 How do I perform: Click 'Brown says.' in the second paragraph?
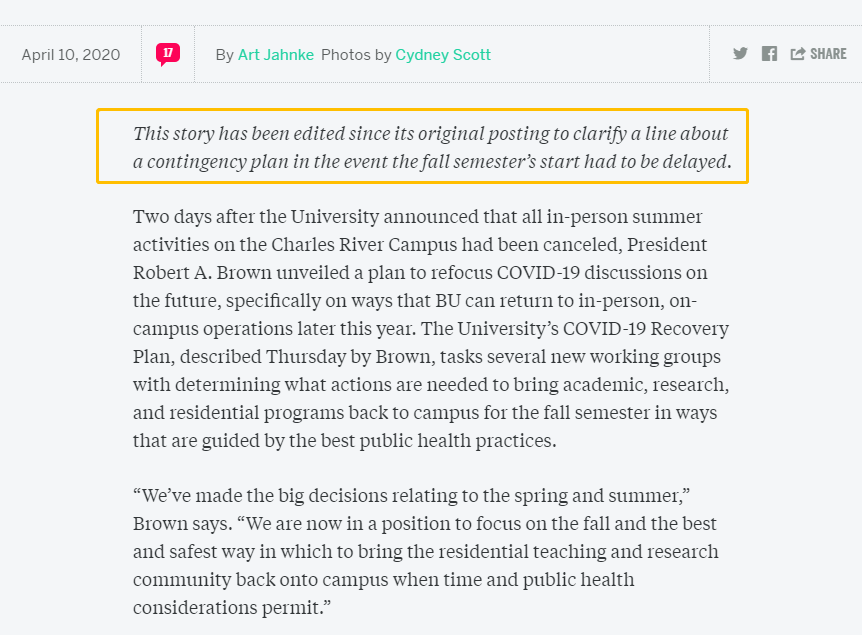coord(183,523)
